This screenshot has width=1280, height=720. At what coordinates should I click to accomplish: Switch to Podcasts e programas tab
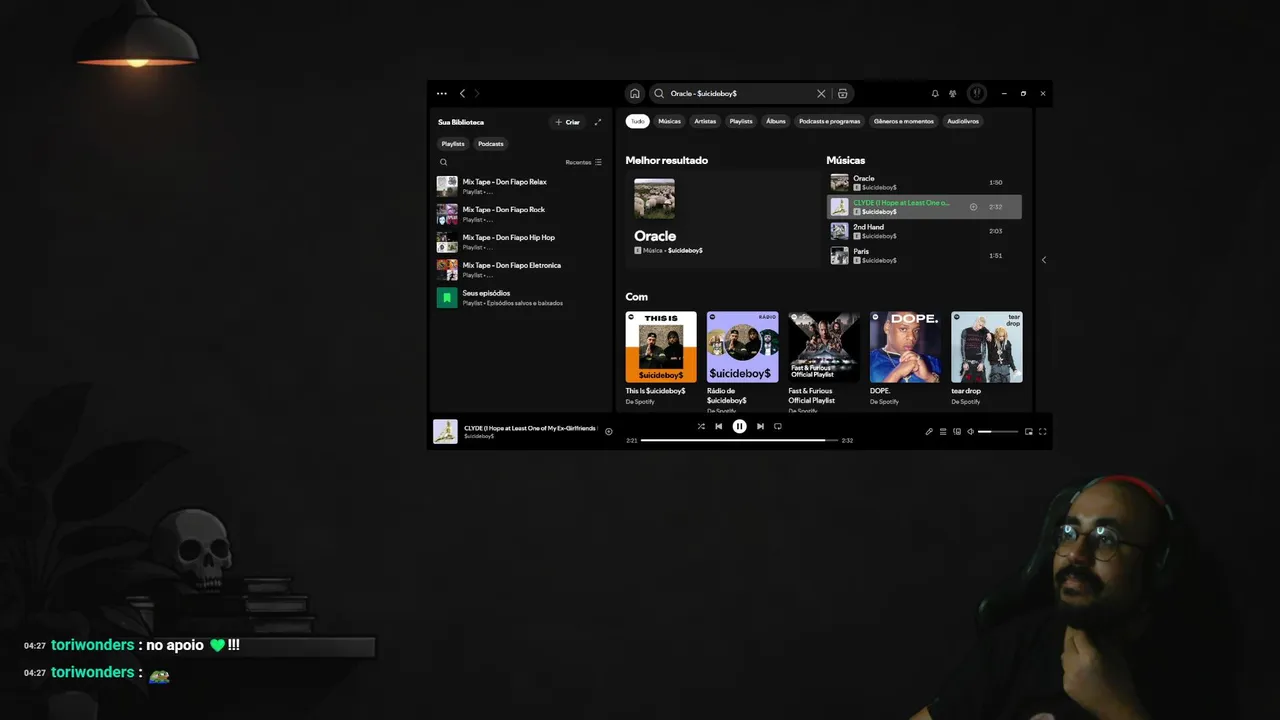(x=830, y=121)
